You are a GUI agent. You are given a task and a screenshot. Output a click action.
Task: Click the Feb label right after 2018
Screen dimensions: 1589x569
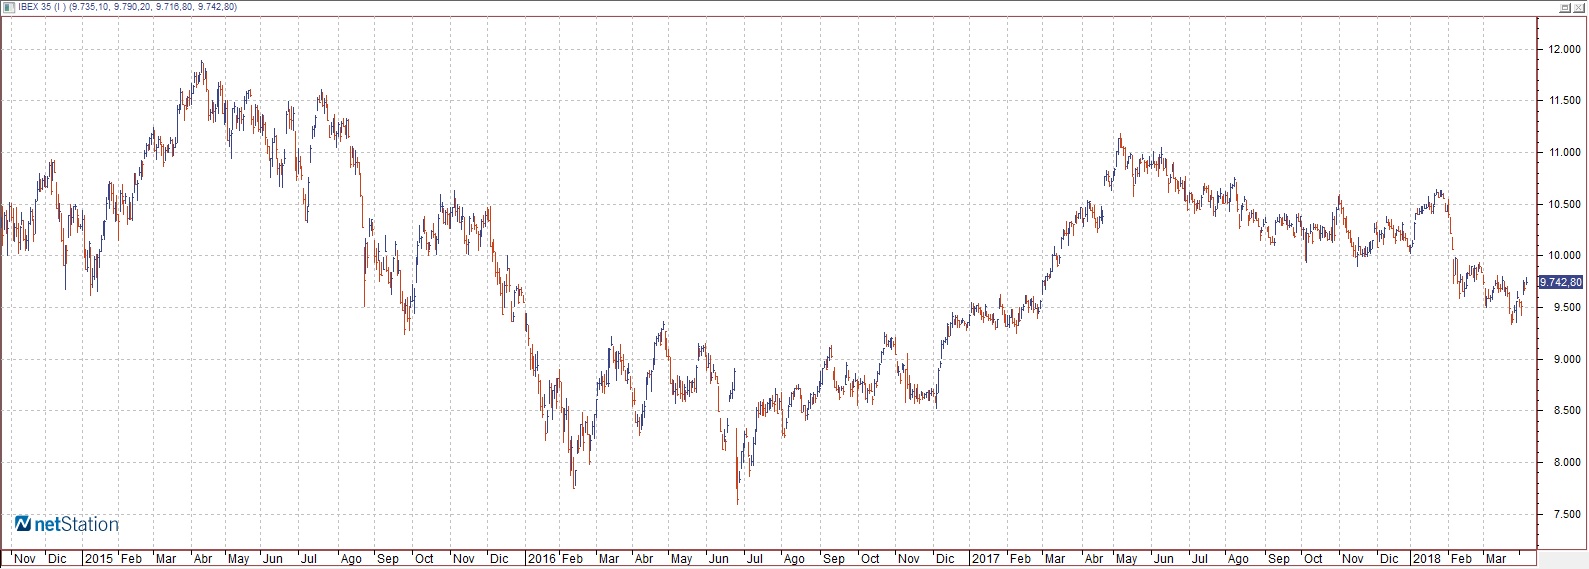pyautogui.click(x=1461, y=559)
